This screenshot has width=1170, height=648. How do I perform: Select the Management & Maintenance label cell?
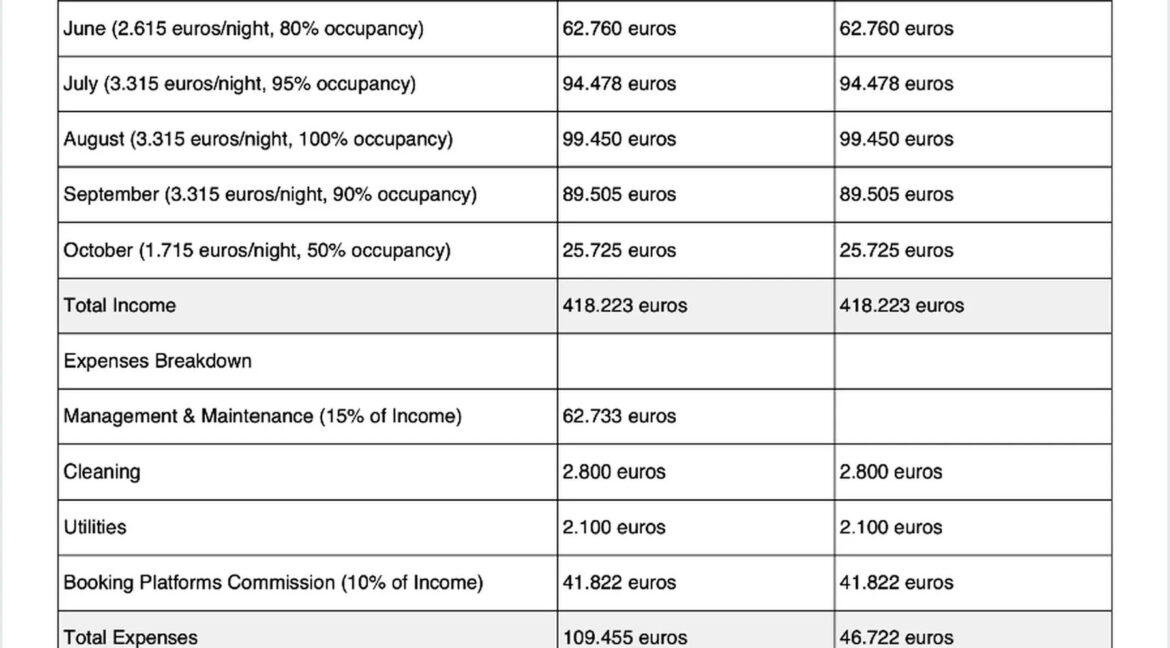pyautogui.click(x=262, y=416)
